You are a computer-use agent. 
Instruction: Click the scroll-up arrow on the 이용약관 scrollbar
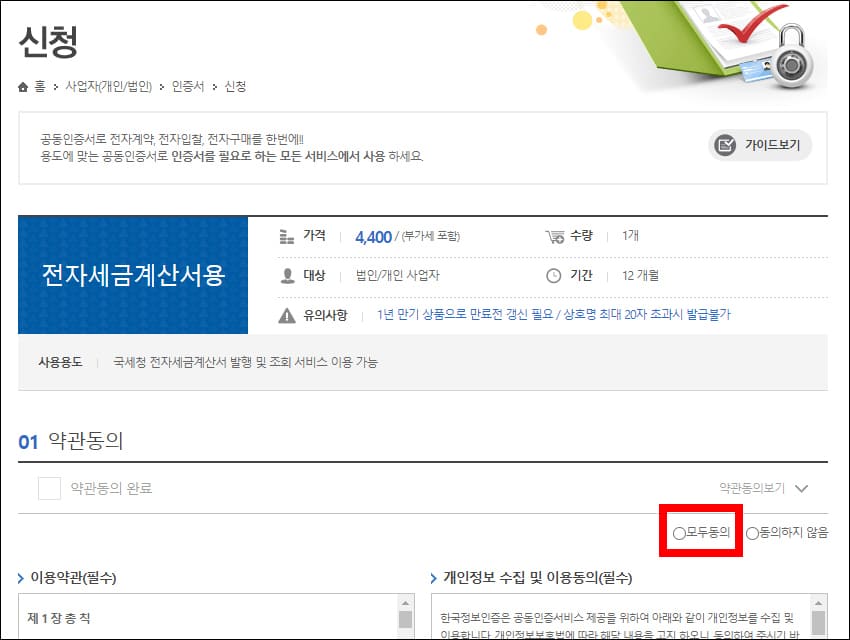(405, 601)
